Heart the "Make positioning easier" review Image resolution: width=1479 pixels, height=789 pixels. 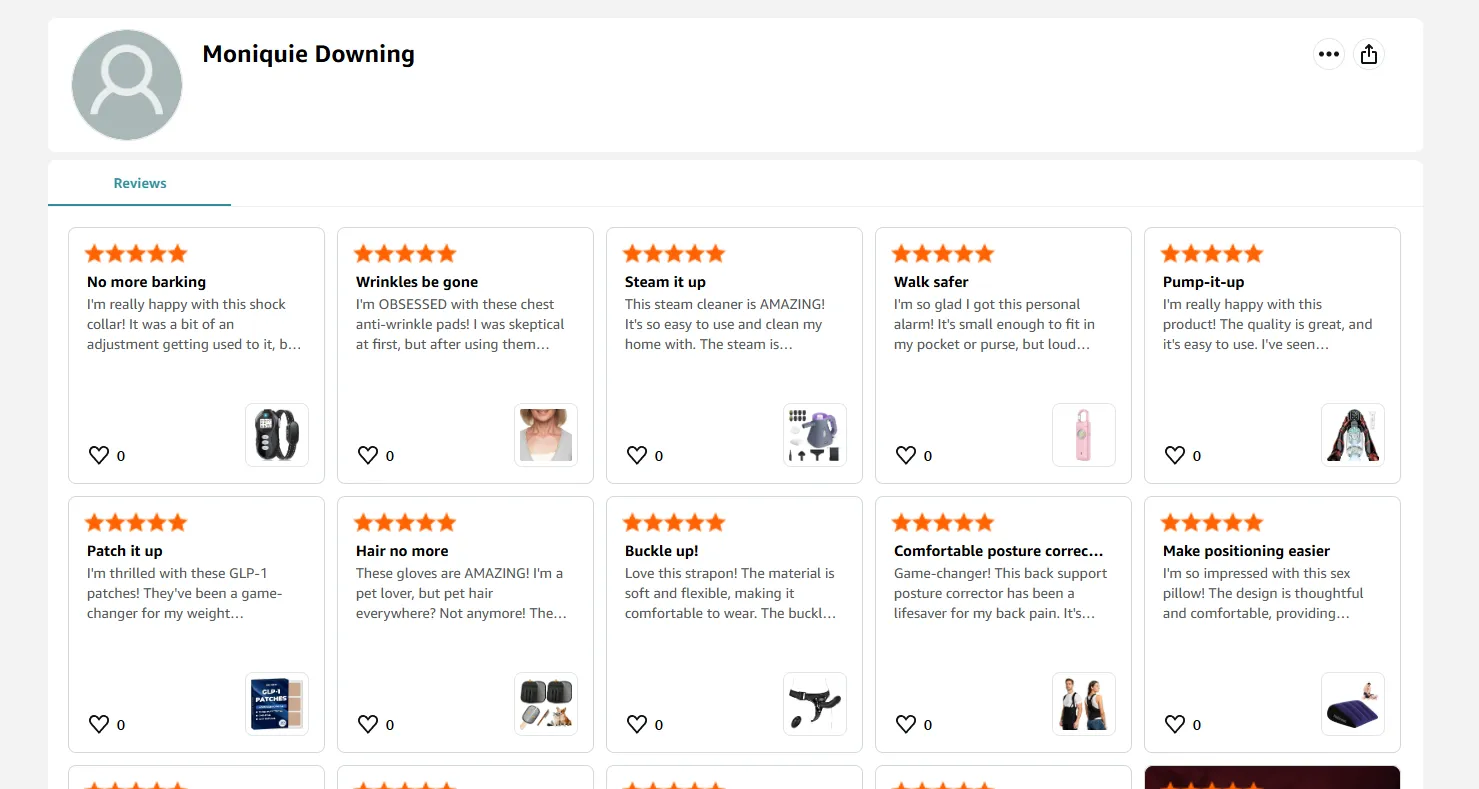[1175, 725]
